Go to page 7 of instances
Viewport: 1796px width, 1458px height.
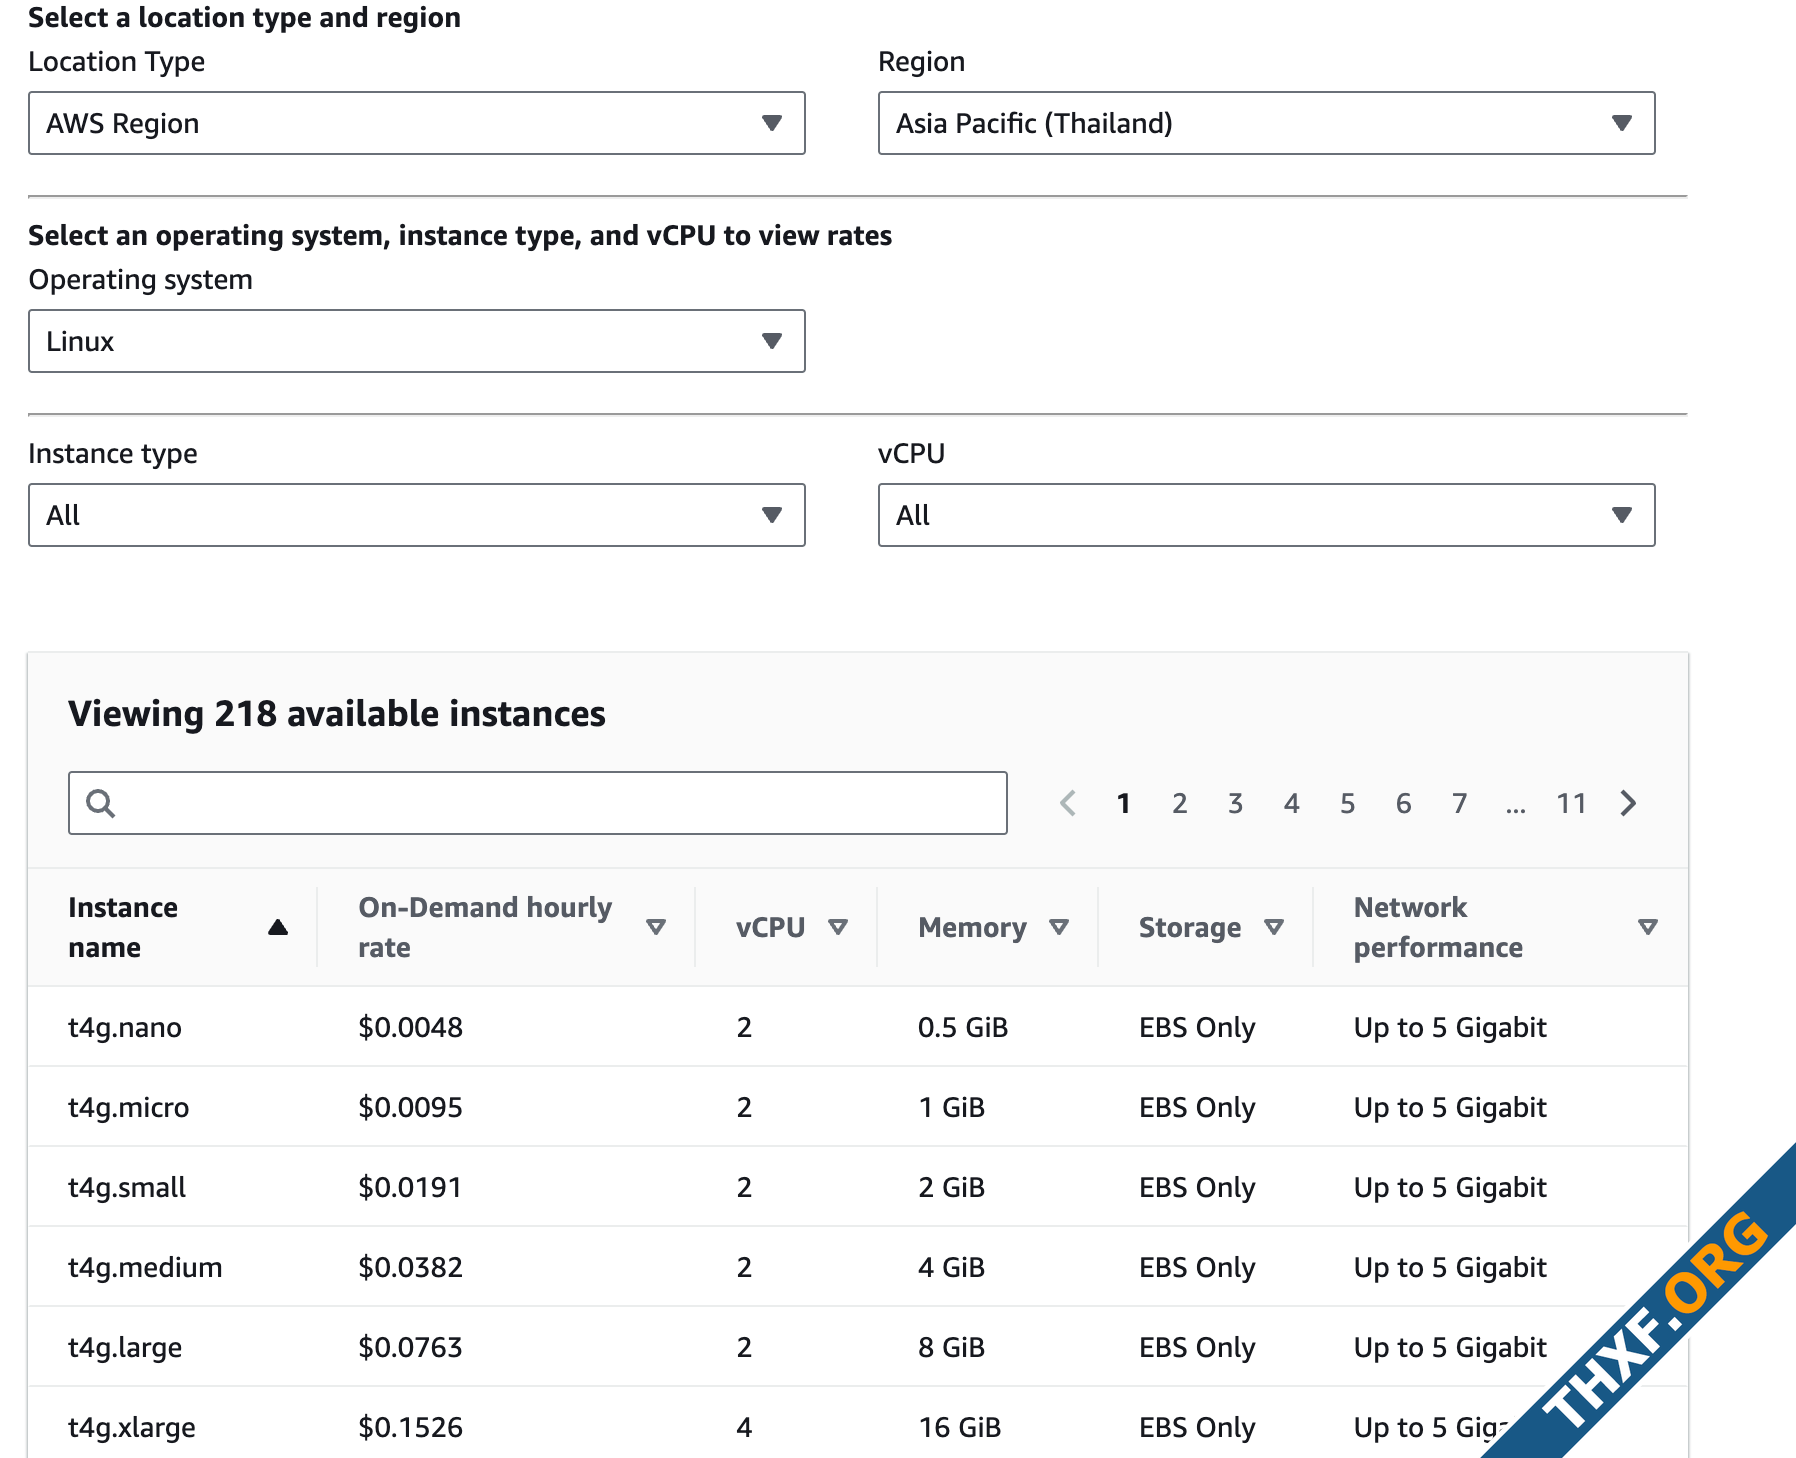coord(1460,803)
